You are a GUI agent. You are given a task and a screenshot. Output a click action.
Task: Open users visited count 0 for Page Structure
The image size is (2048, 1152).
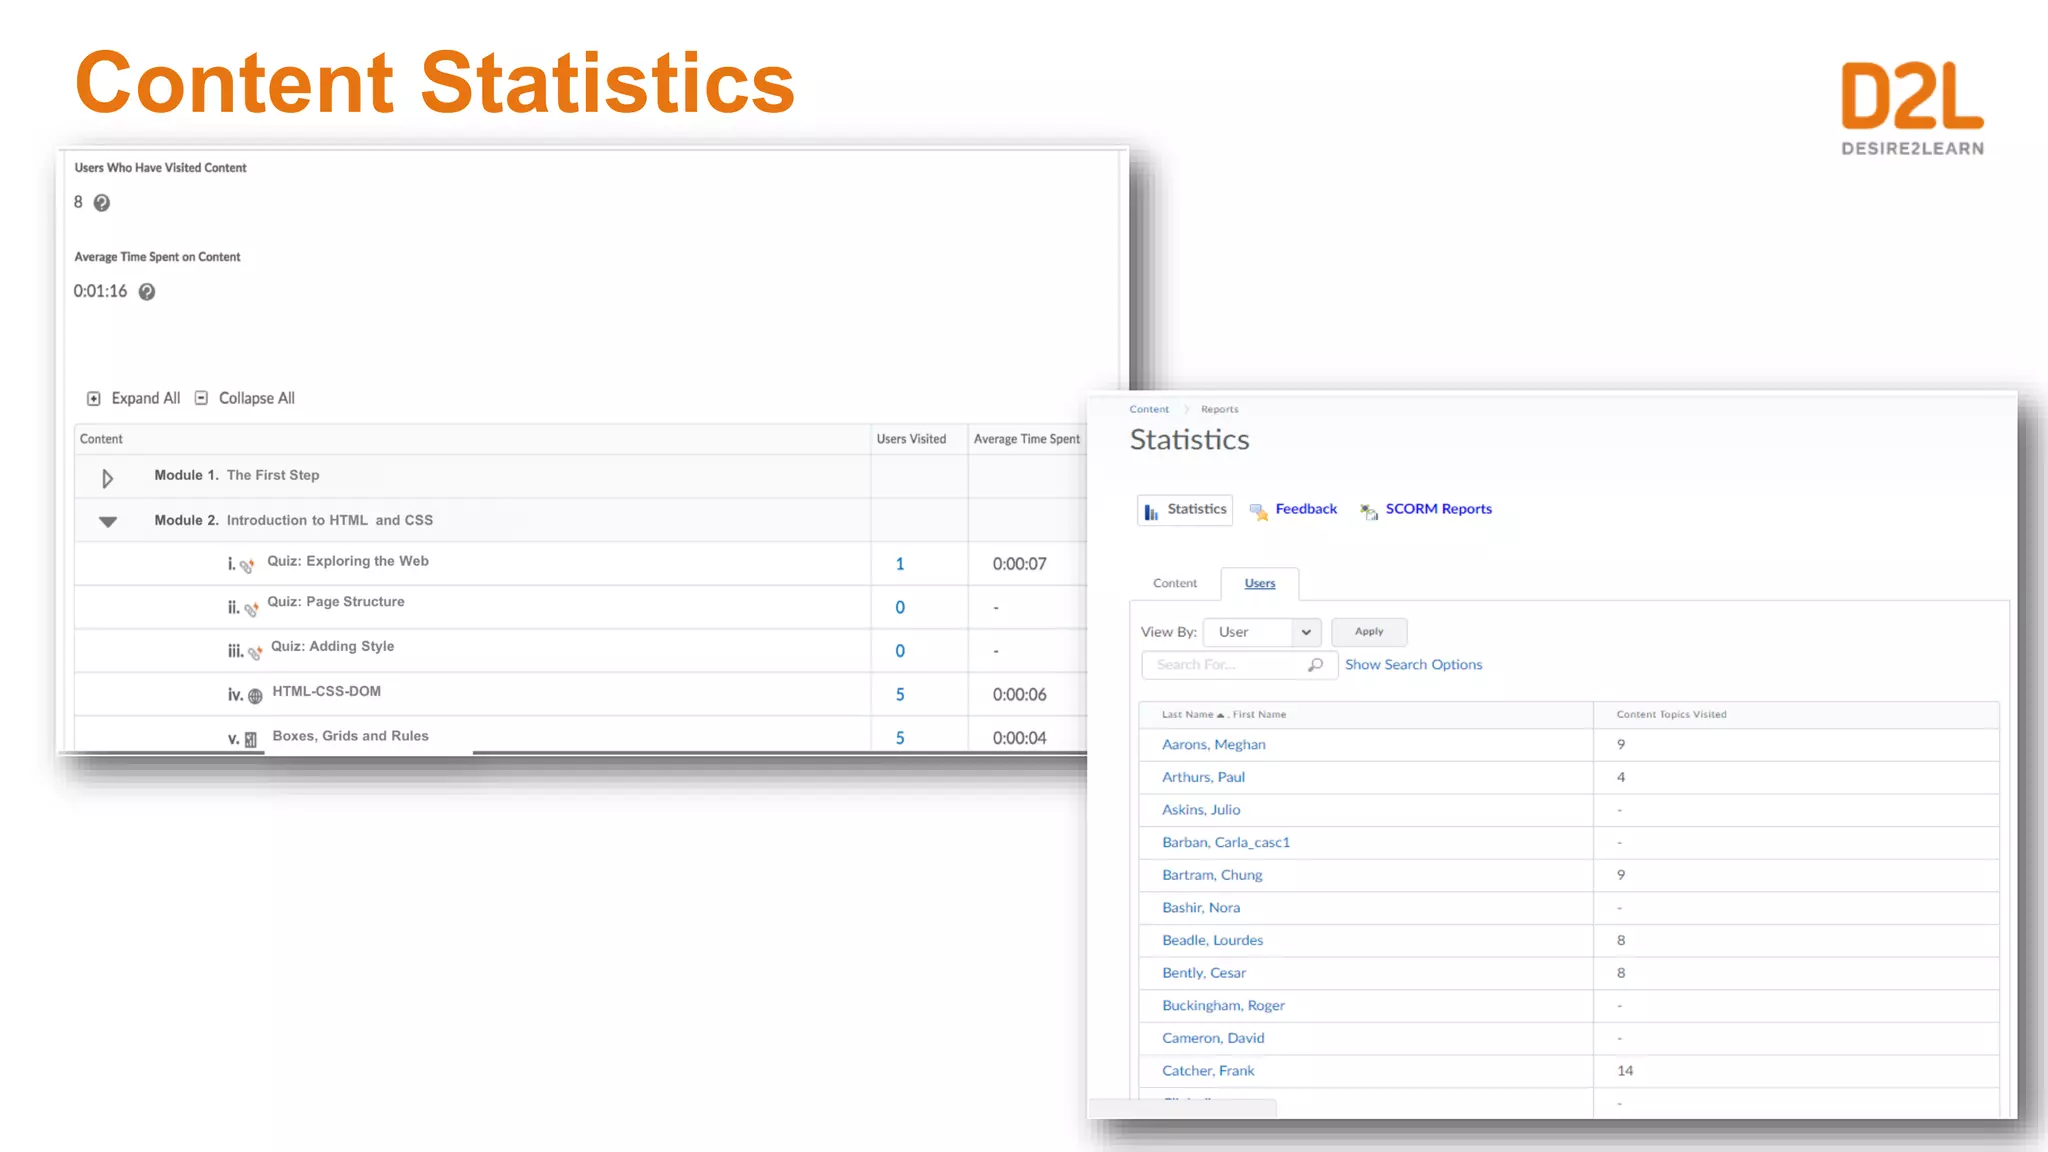[x=900, y=608]
